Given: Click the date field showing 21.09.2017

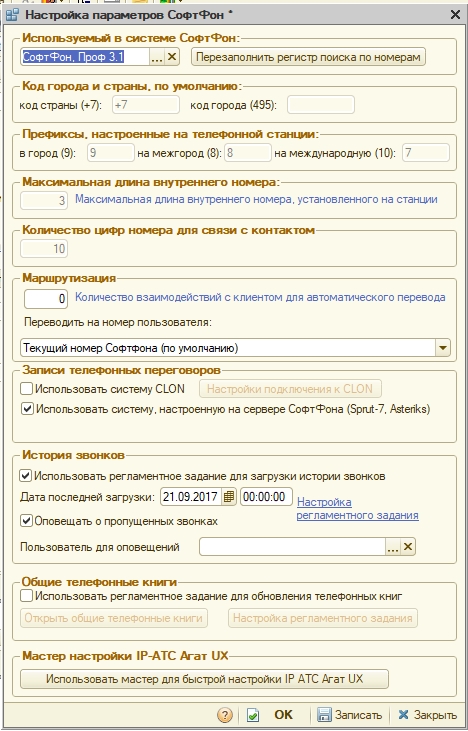Looking at the screenshot, I should point(192,497).
